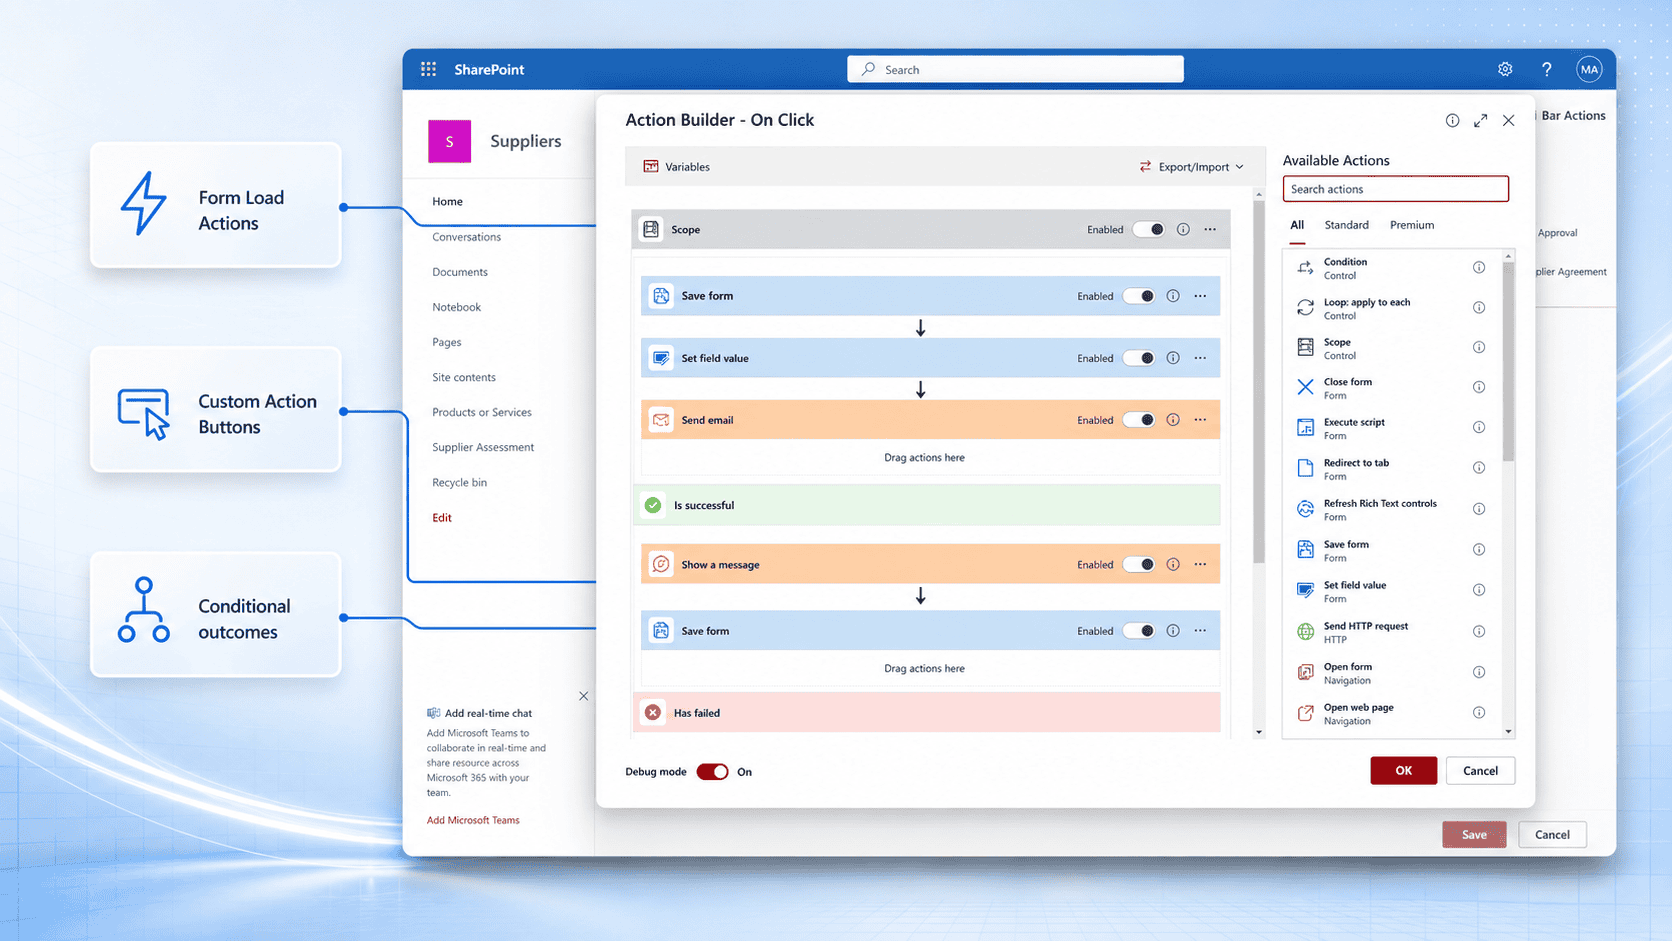Viewport: 1672px width, 941px height.
Task: Show info for the Redirect to tab action
Action: click(1479, 468)
